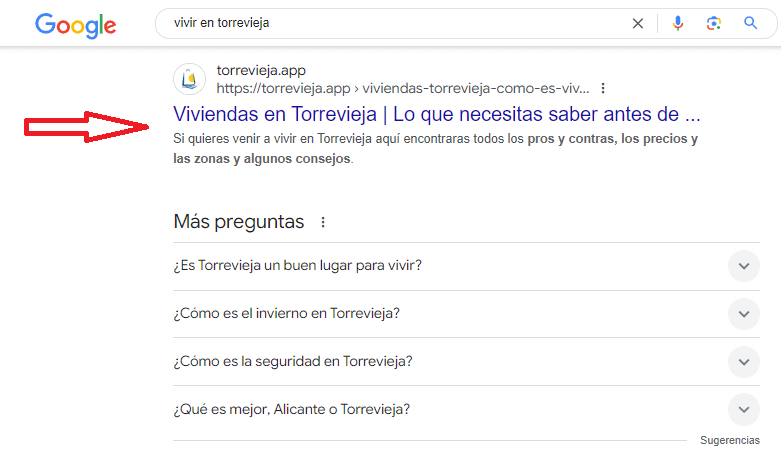Click the torrevieja.app site favicon
This screenshot has height=461, width=781.
tap(189, 79)
